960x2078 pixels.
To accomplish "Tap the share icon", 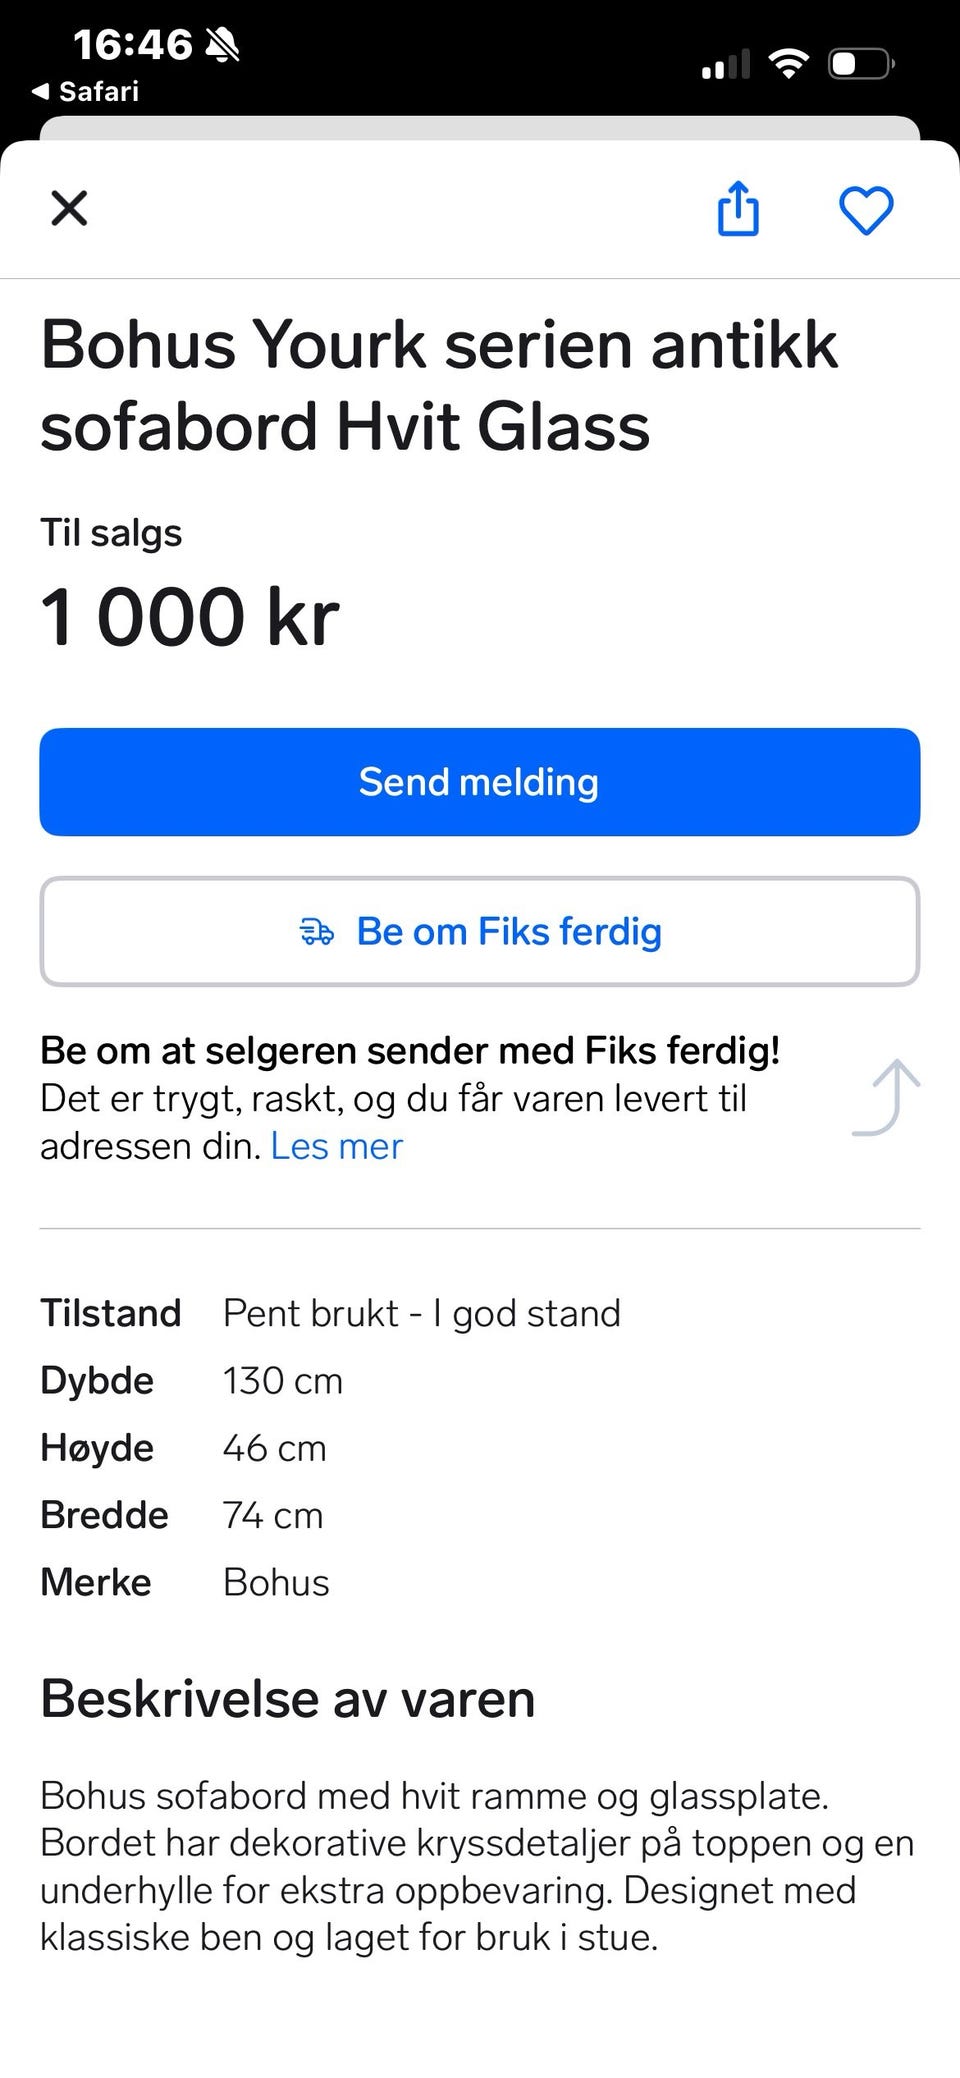I will coord(738,208).
